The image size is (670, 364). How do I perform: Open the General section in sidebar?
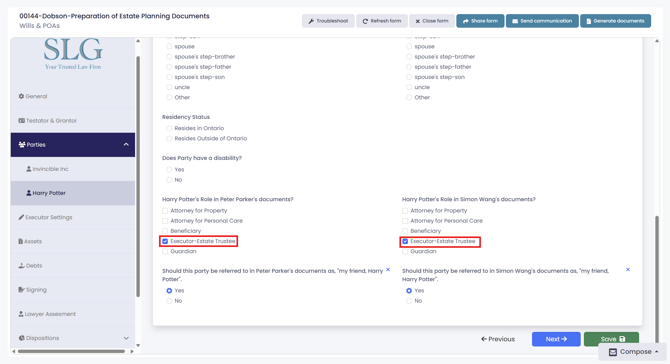73,97
